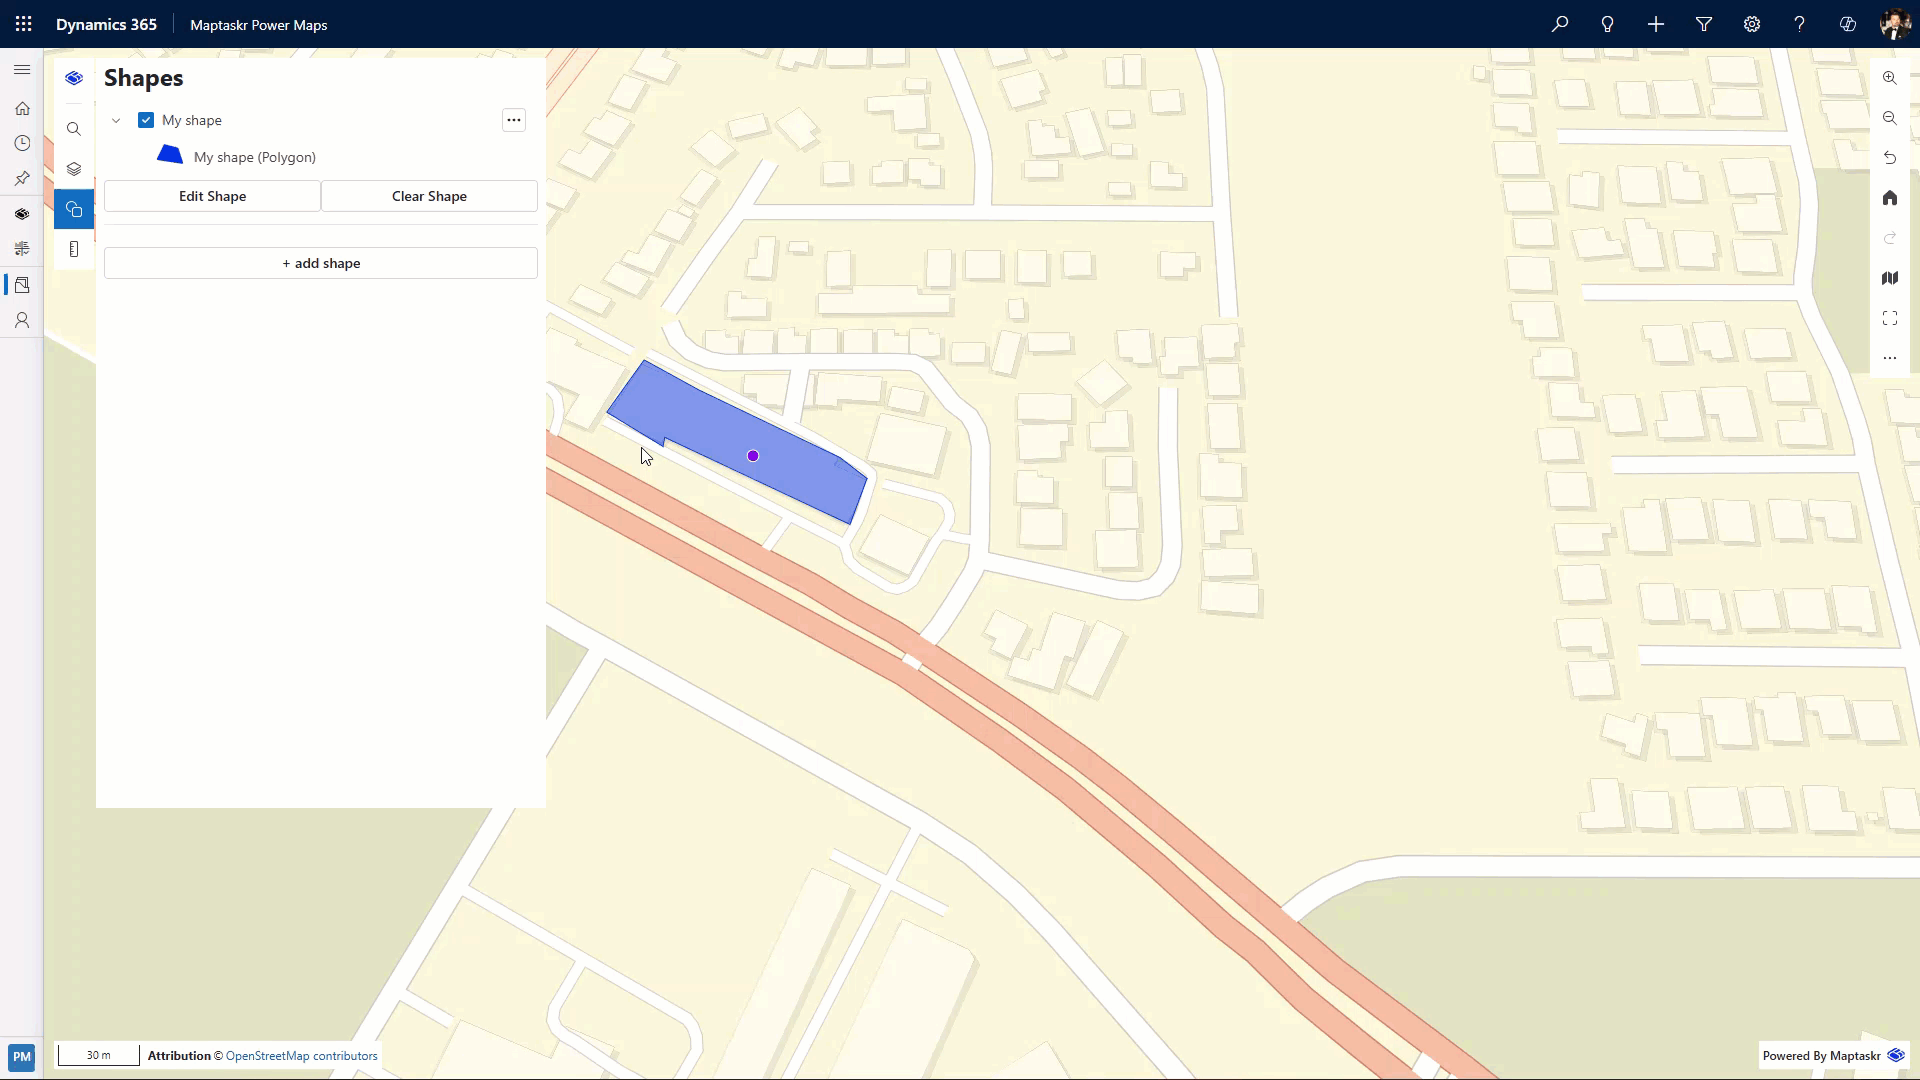Expand the map controls more options
Viewport: 1920px width, 1080px height.
tap(1889, 358)
